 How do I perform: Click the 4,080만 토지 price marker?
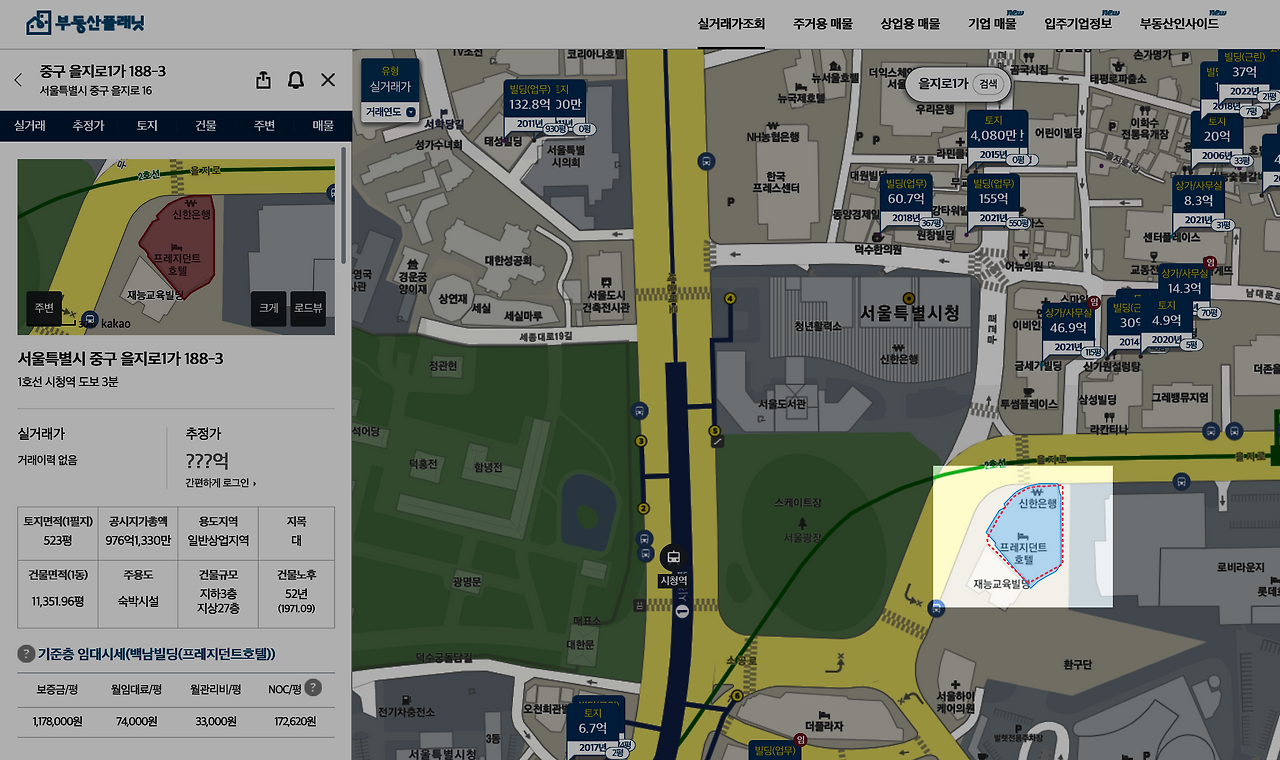(997, 136)
